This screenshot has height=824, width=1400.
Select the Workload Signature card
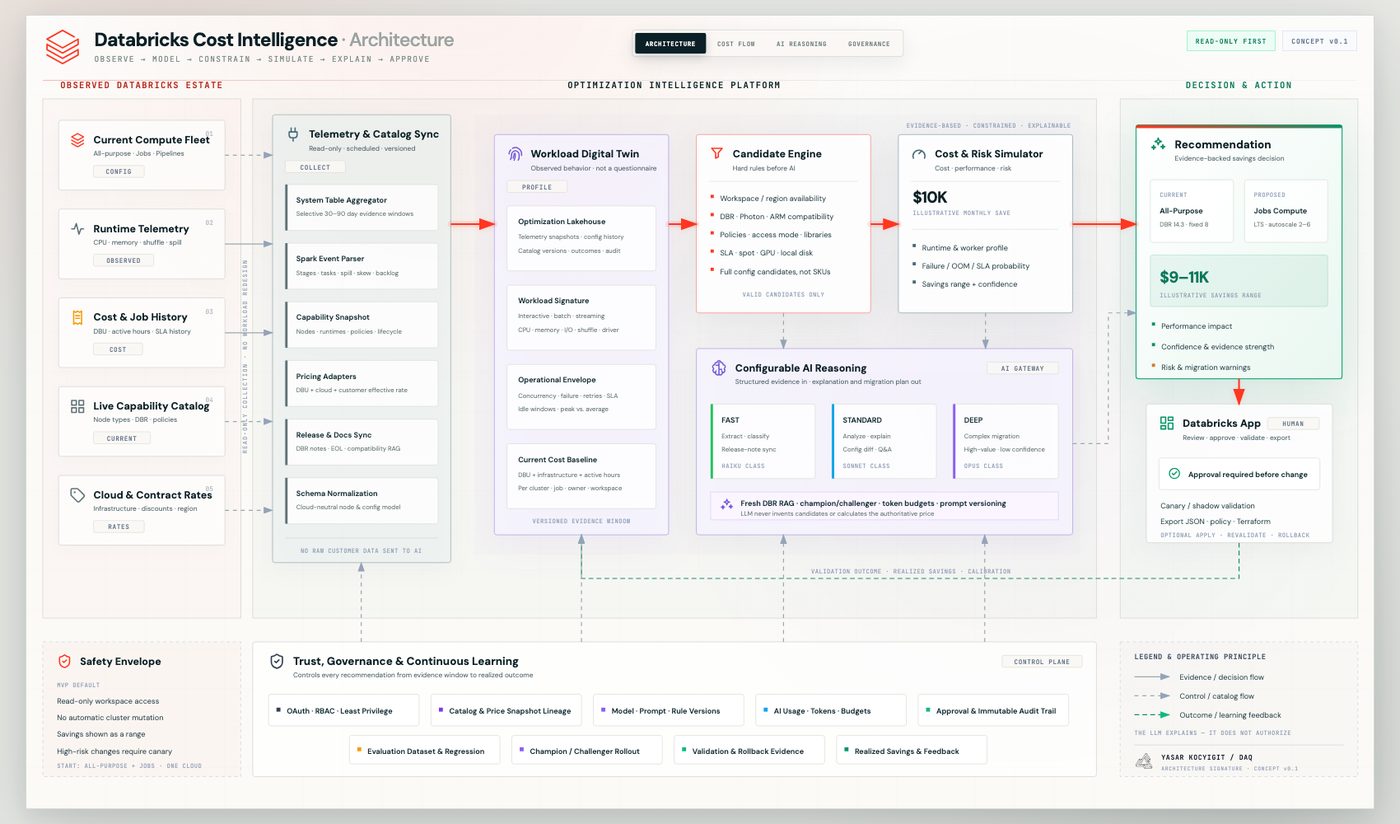[x=581, y=317]
